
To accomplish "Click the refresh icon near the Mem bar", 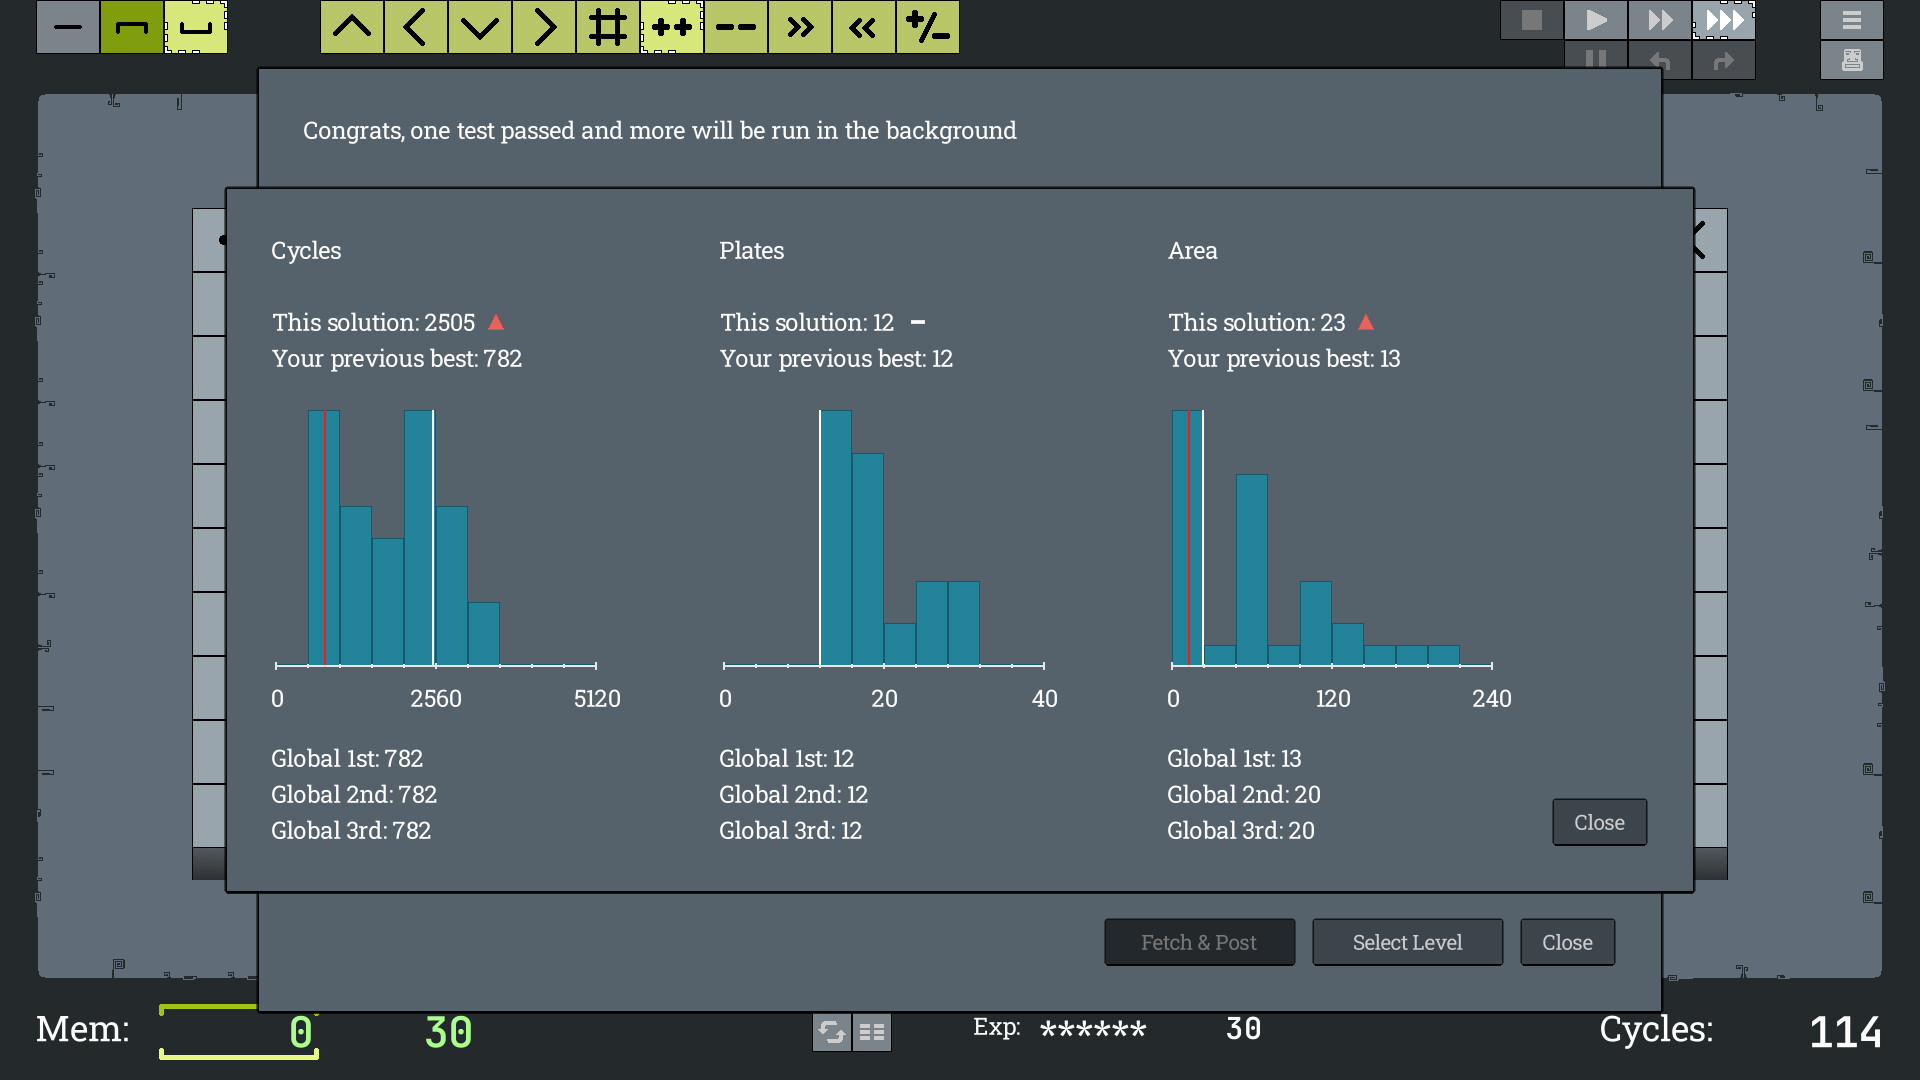I will tap(832, 1032).
